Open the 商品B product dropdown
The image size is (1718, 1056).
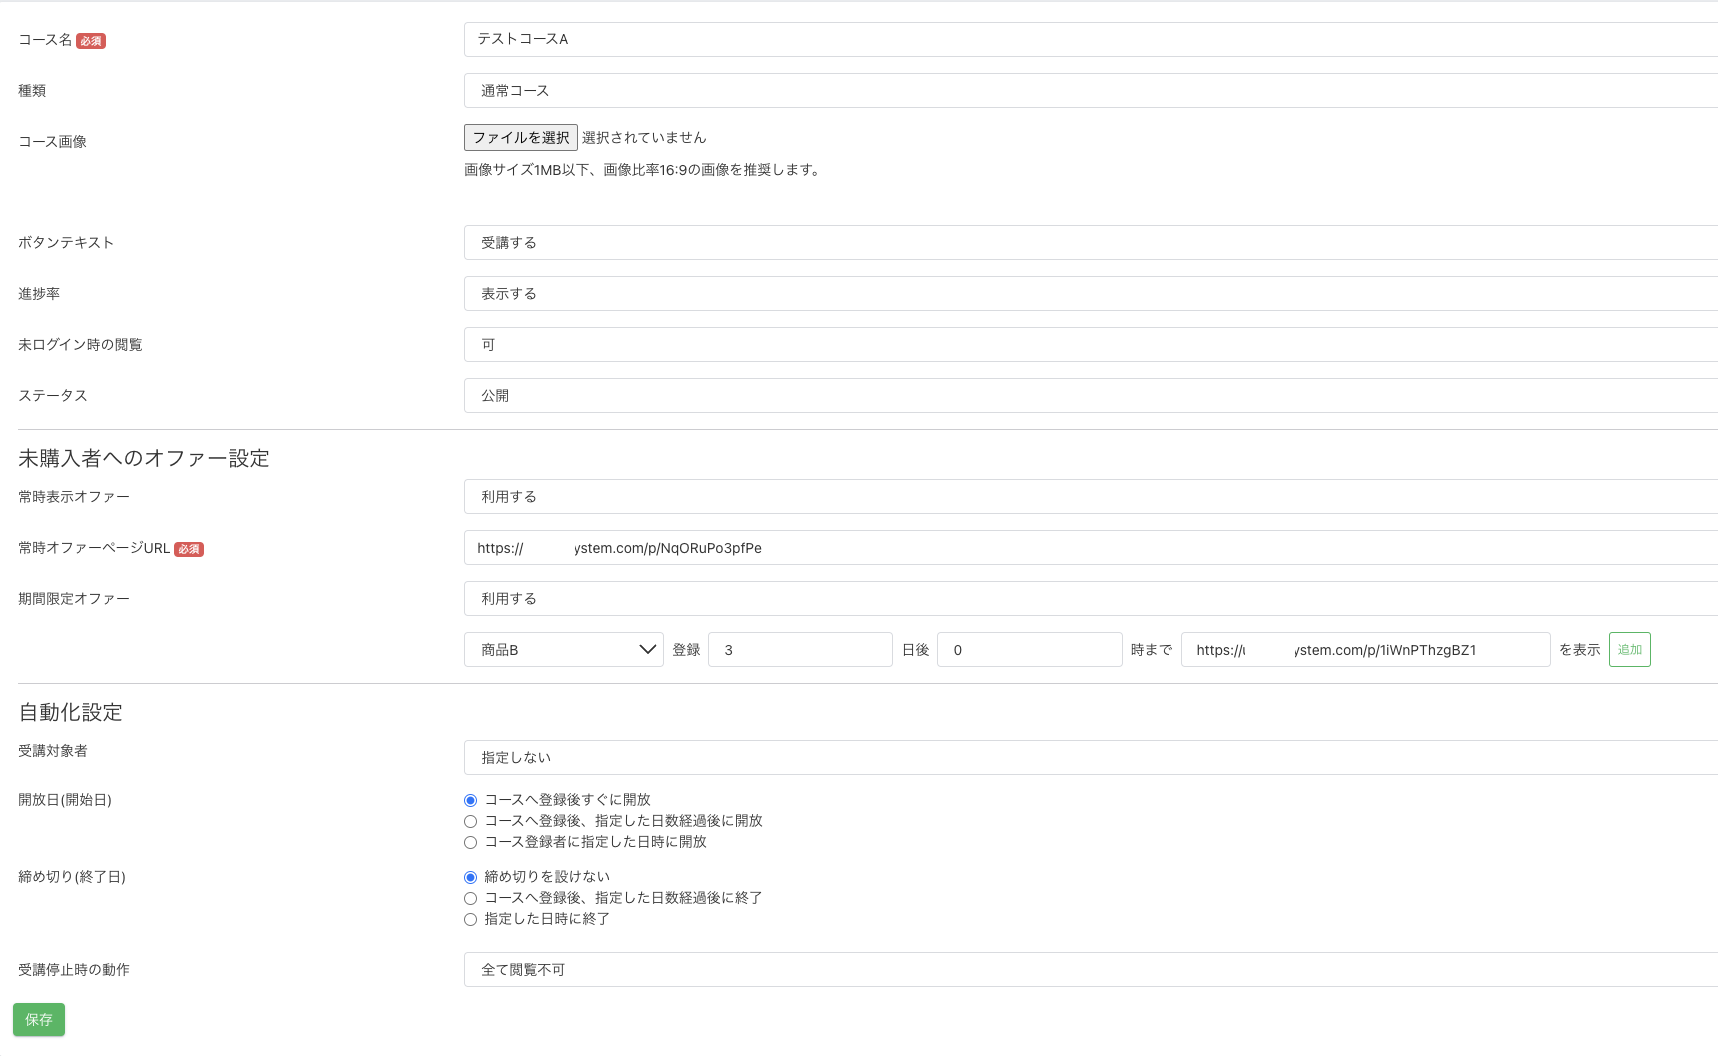[563, 649]
